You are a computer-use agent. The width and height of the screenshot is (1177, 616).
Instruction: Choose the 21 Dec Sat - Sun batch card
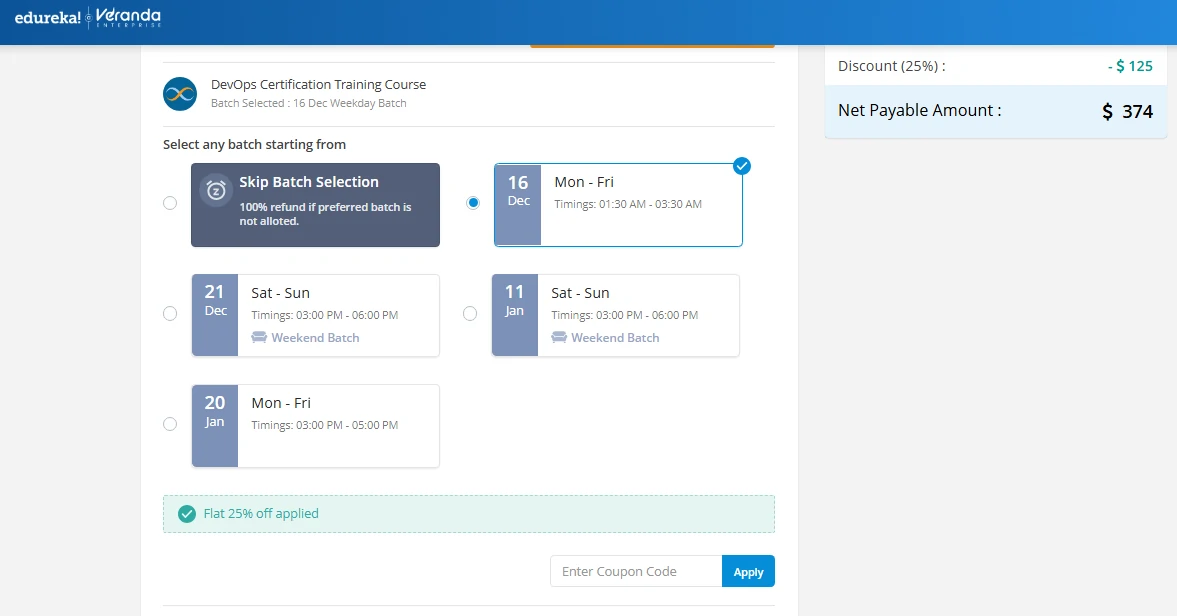tap(315, 315)
